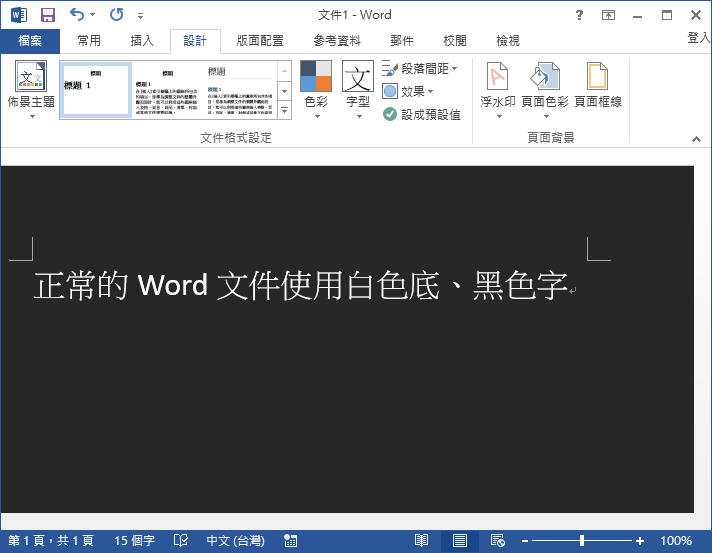
Task: Open the 色彩 theme colors swatch menu
Action: pos(316,89)
